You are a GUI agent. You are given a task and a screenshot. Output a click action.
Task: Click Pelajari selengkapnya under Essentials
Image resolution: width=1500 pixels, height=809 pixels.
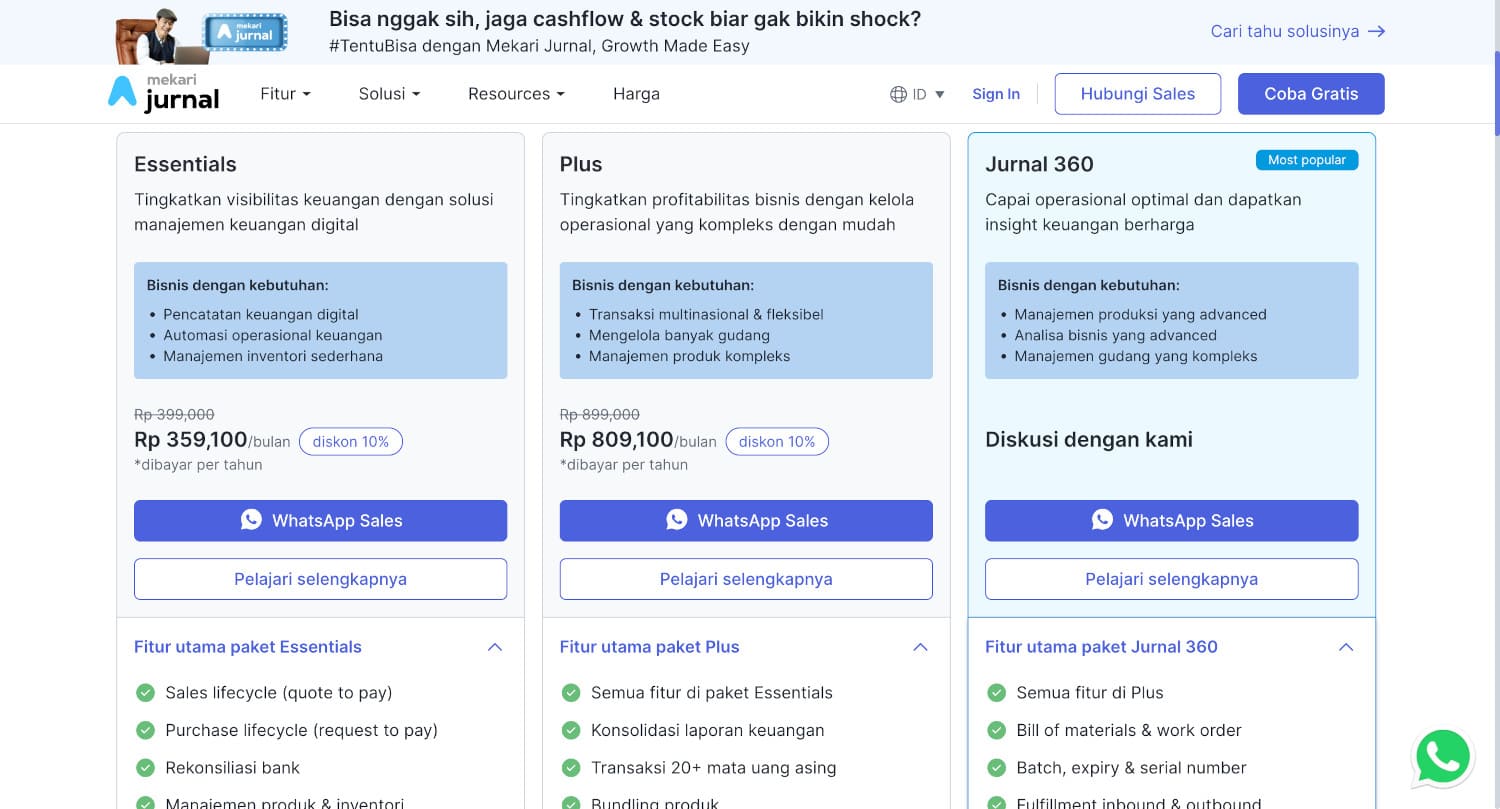(x=320, y=579)
